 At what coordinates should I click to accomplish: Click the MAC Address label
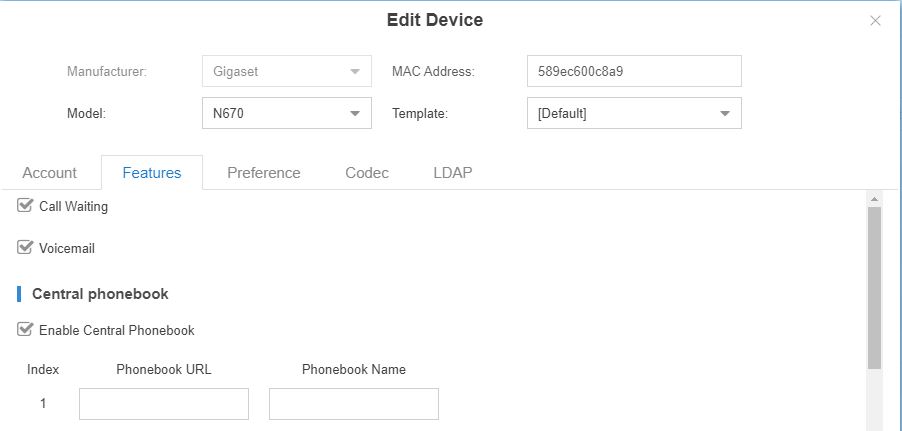pyautogui.click(x=433, y=71)
